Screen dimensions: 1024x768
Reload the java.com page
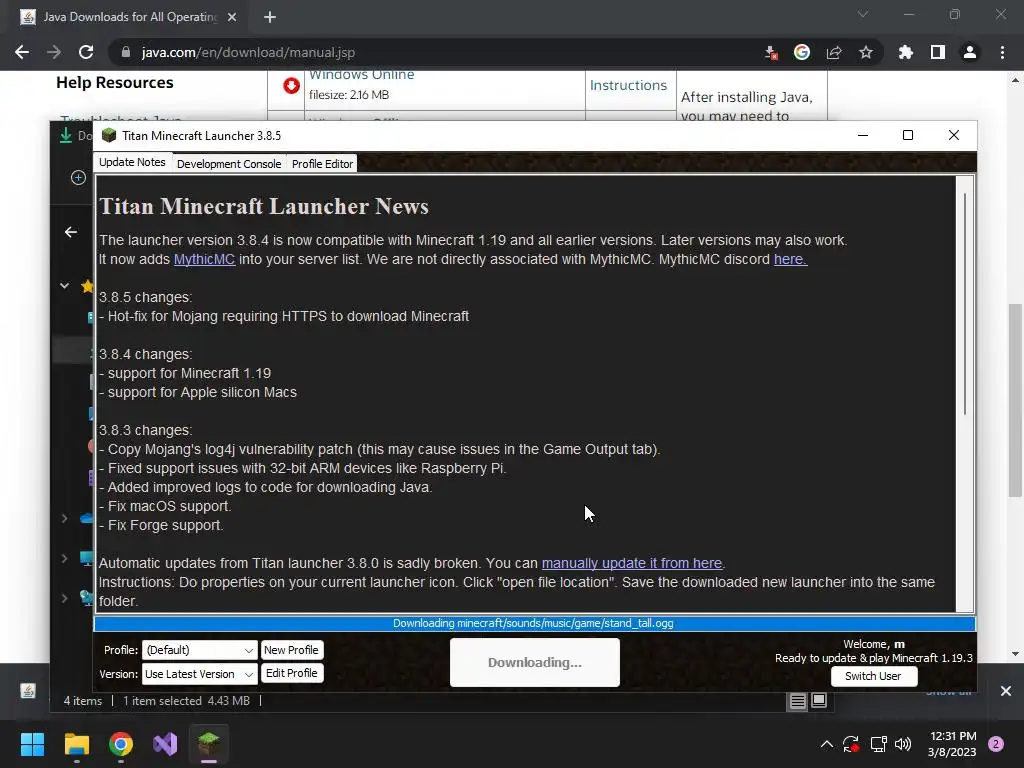point(86,52)
